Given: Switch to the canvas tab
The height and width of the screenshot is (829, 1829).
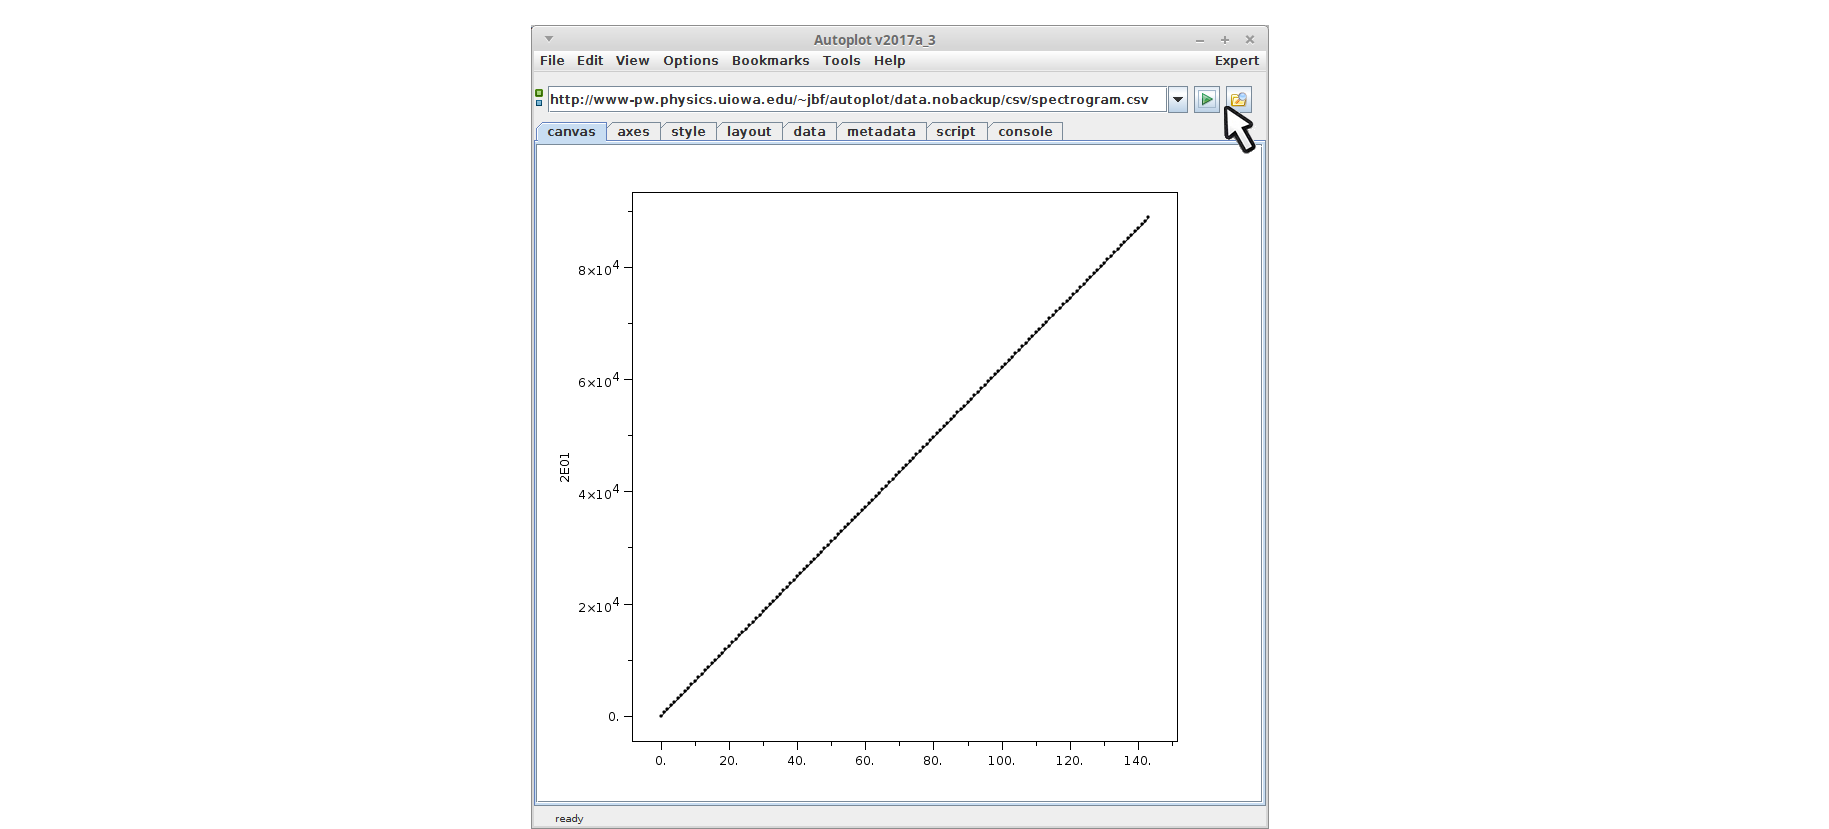Looking at the screenshot, I should tap(571, 131).
